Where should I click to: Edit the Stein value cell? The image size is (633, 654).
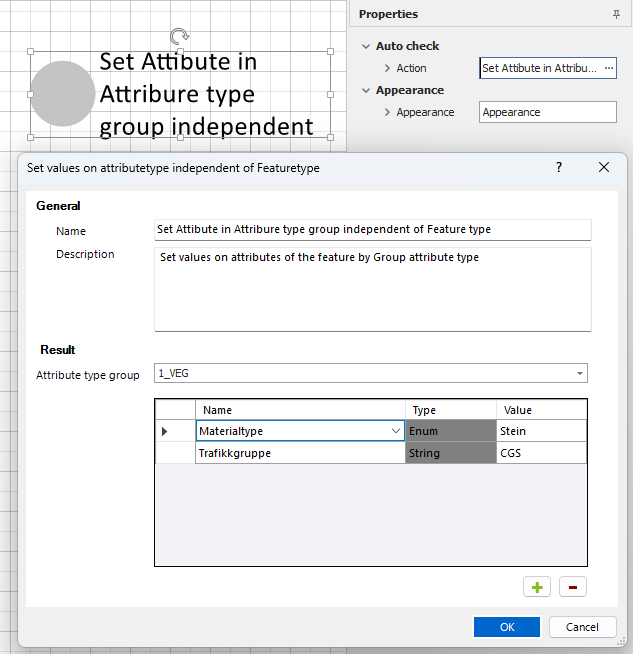(542, 431)
